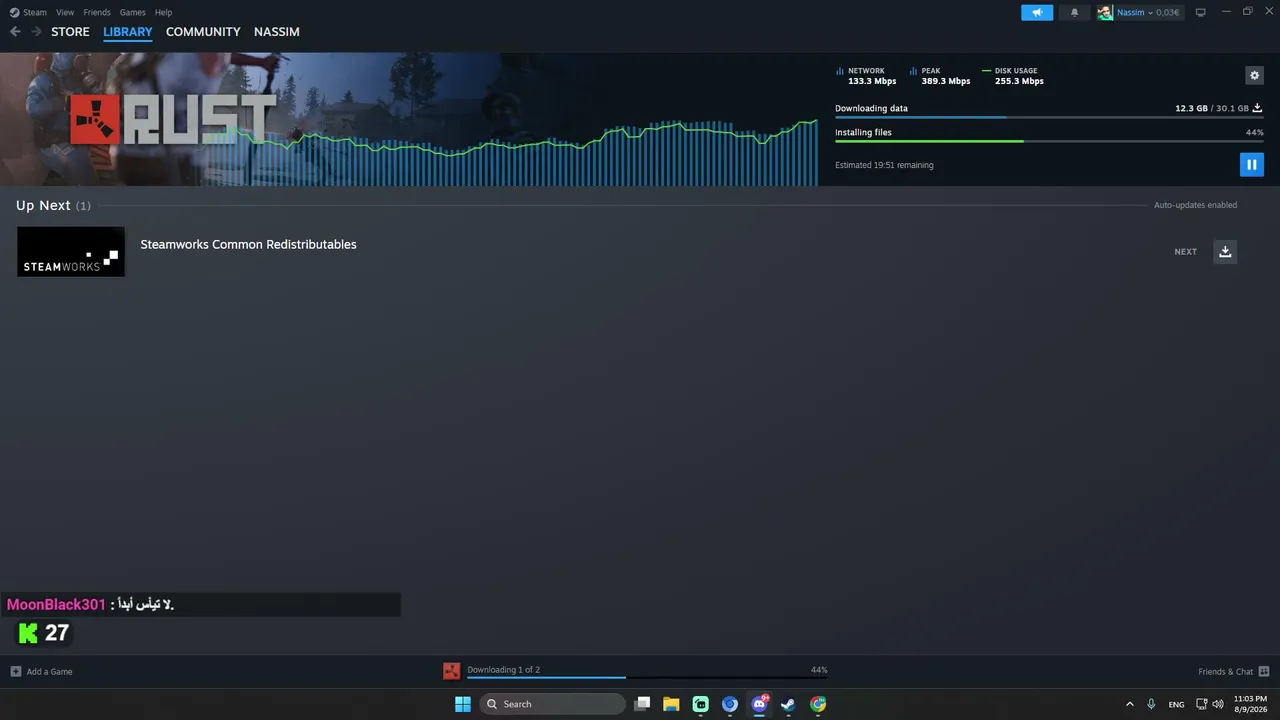Click the Steam icon in the taskbar
Viewport: 1280px width, 720px height.
click(x=788, y=704)
